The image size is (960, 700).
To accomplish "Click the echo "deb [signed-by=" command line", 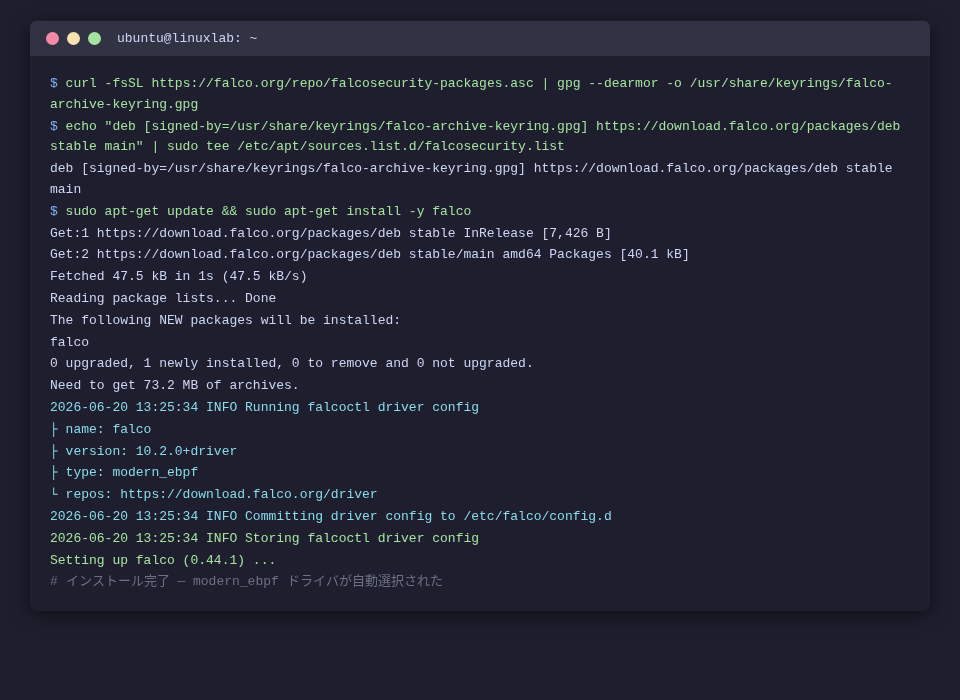I will coord(475,136).
